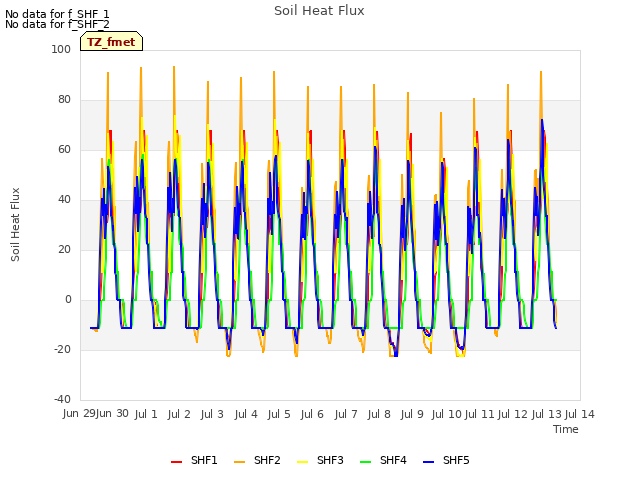Click the 40 y-axis tick label
Screen dimensions: 640x480
tap(64, 200)
